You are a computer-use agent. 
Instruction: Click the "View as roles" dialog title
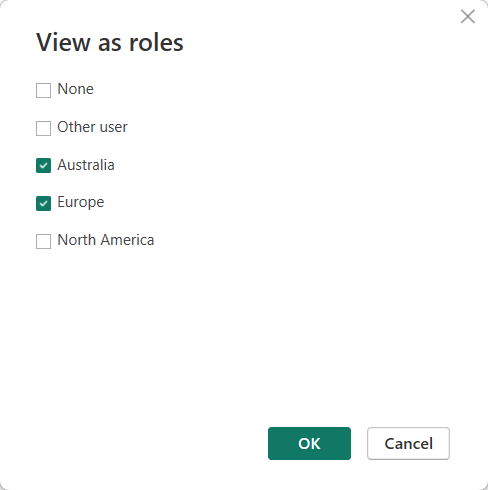click(110, 43)
